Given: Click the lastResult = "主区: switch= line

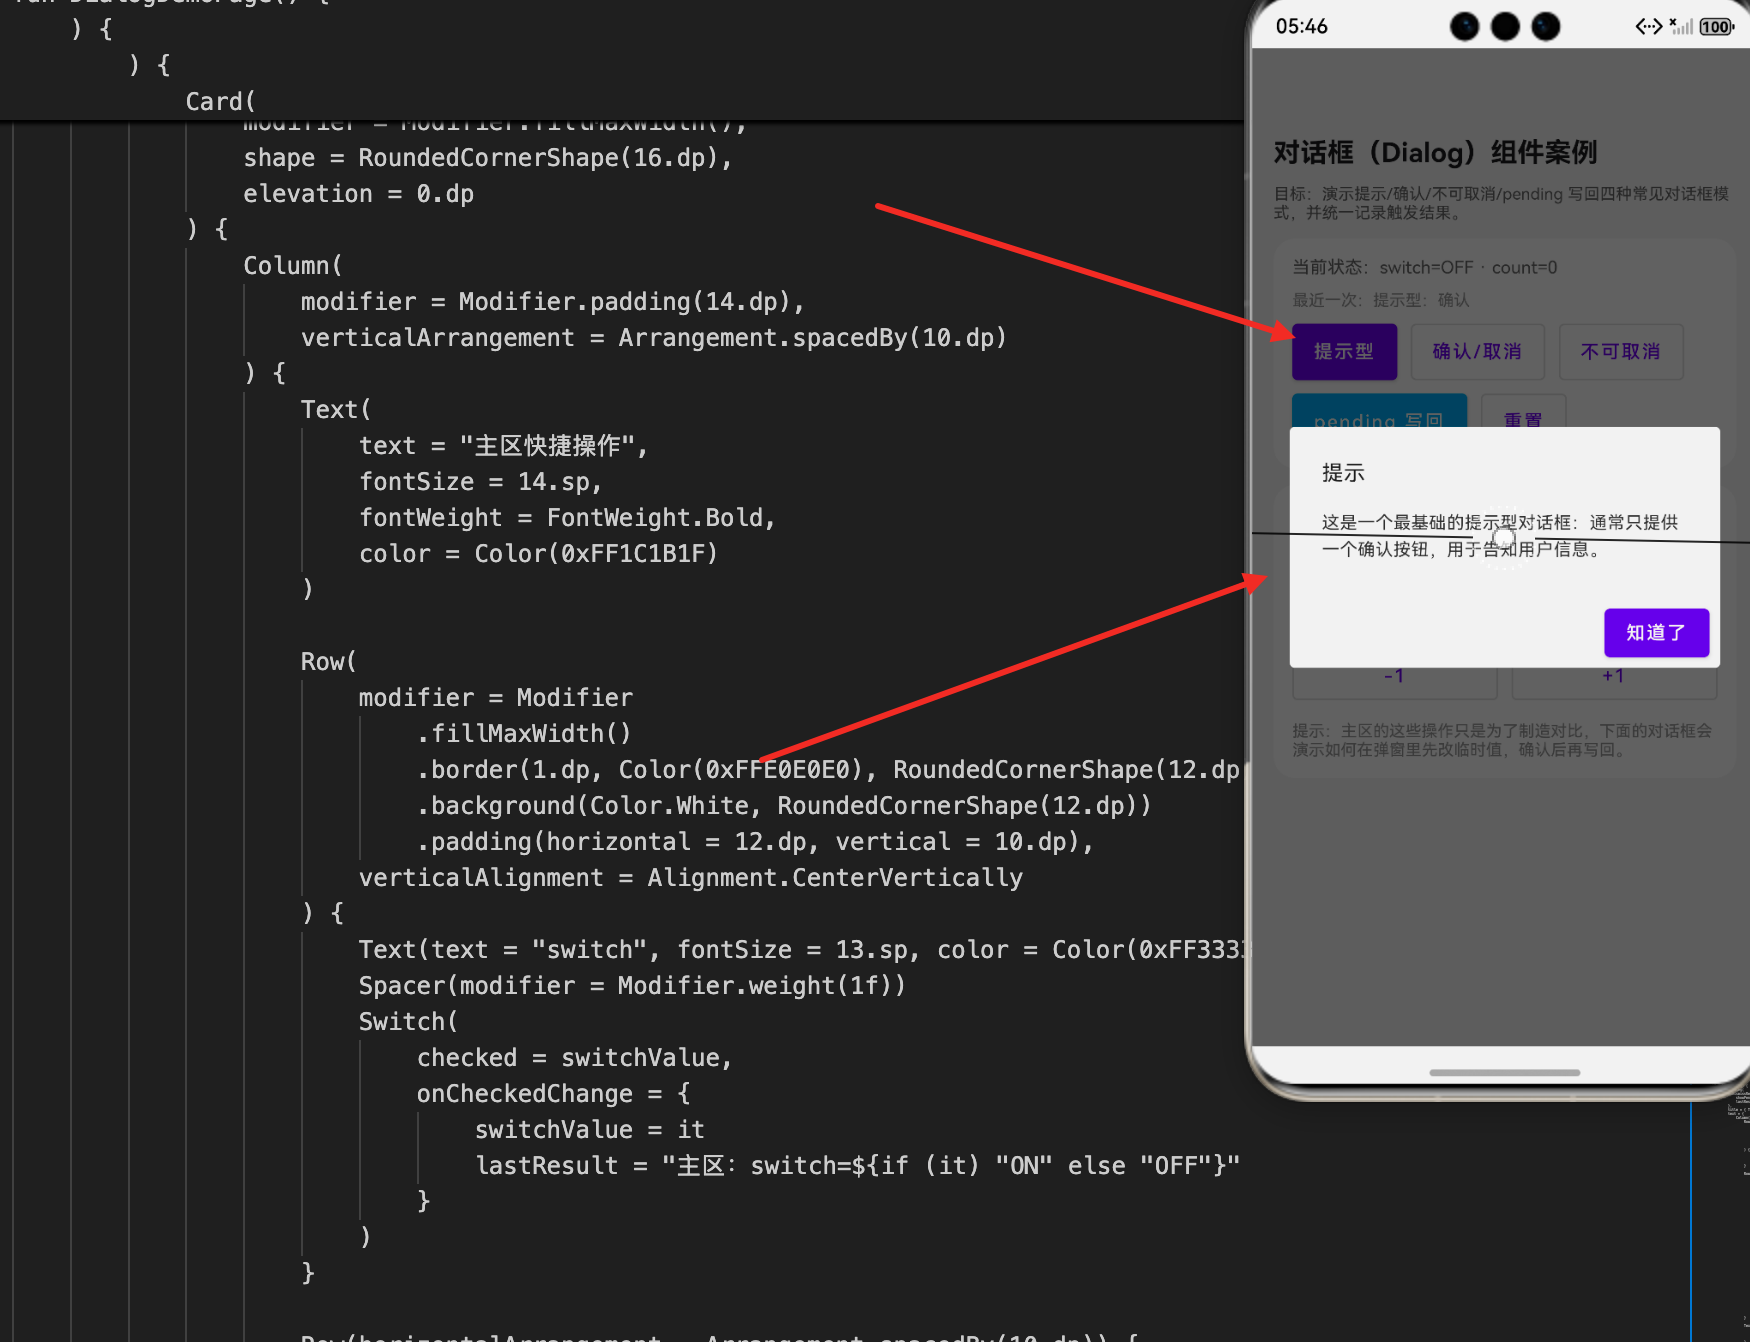Looking at the screenshot, I should point(857,1166).
